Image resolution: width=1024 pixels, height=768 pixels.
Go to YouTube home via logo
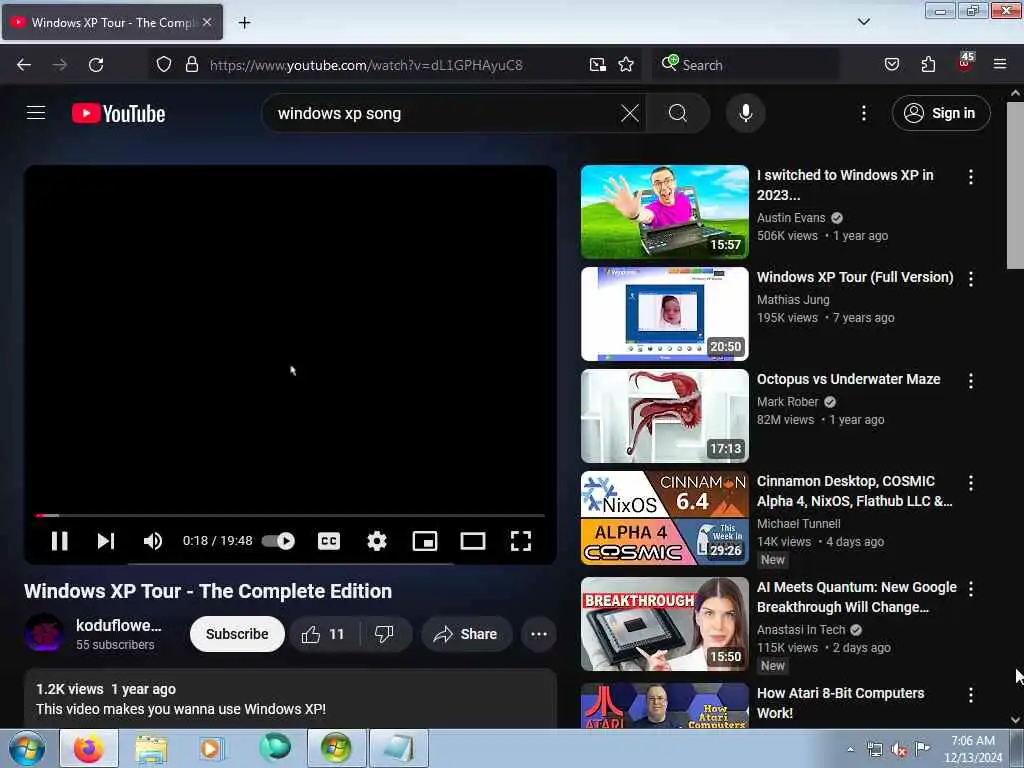point(118,114)
